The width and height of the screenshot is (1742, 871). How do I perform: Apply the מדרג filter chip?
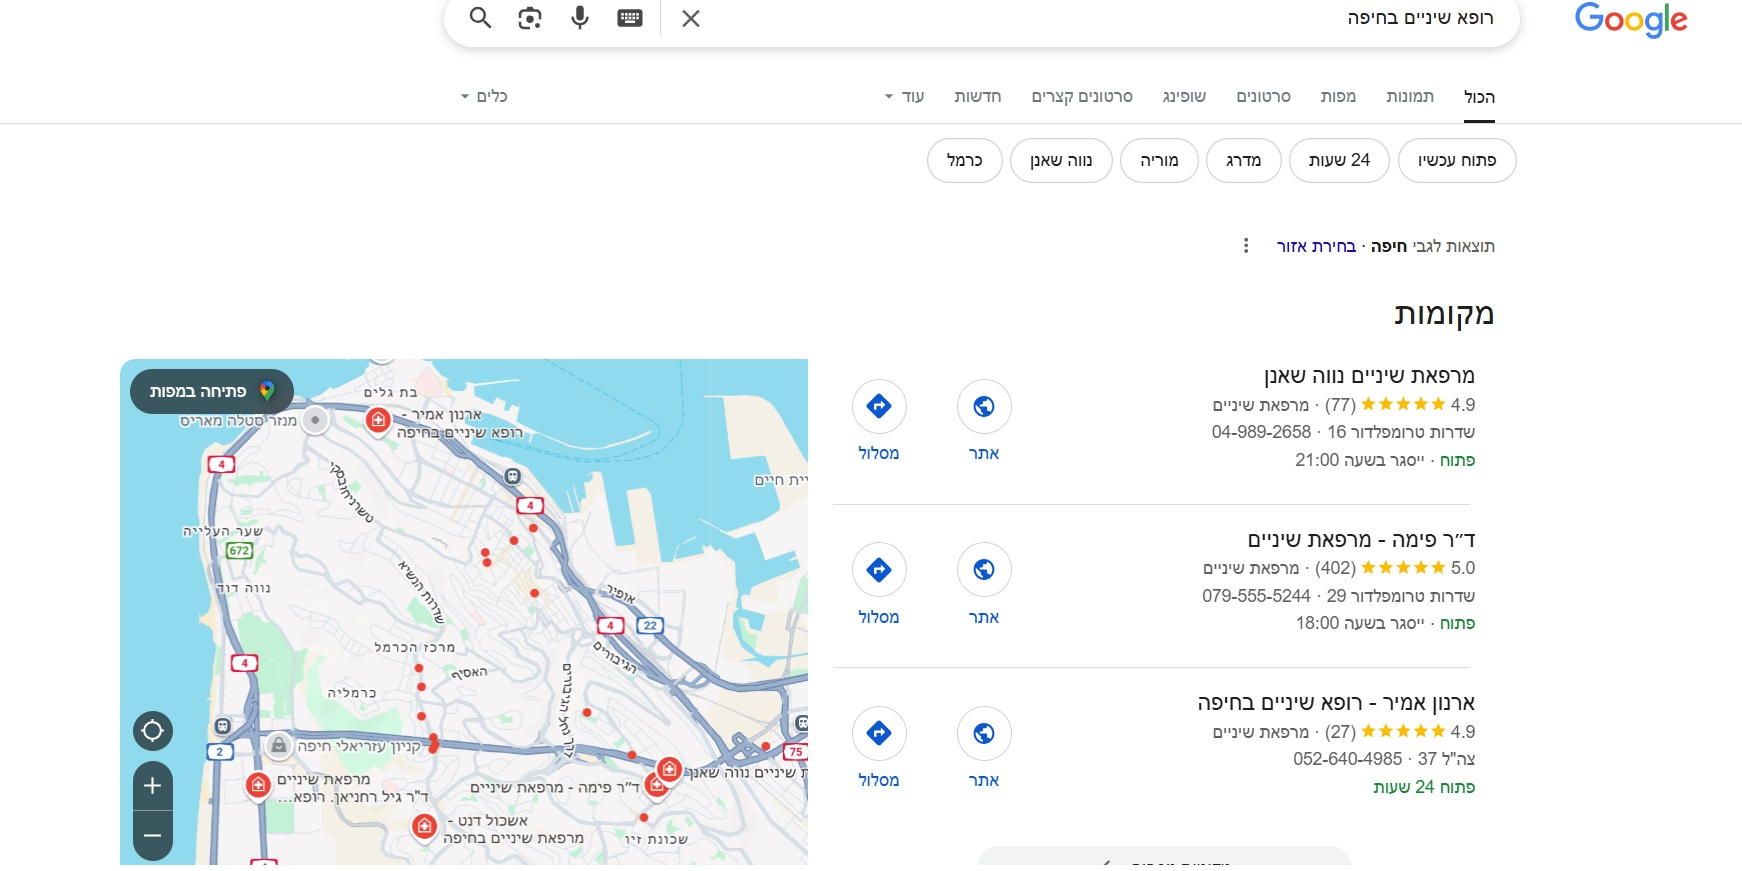(1244, 160)
